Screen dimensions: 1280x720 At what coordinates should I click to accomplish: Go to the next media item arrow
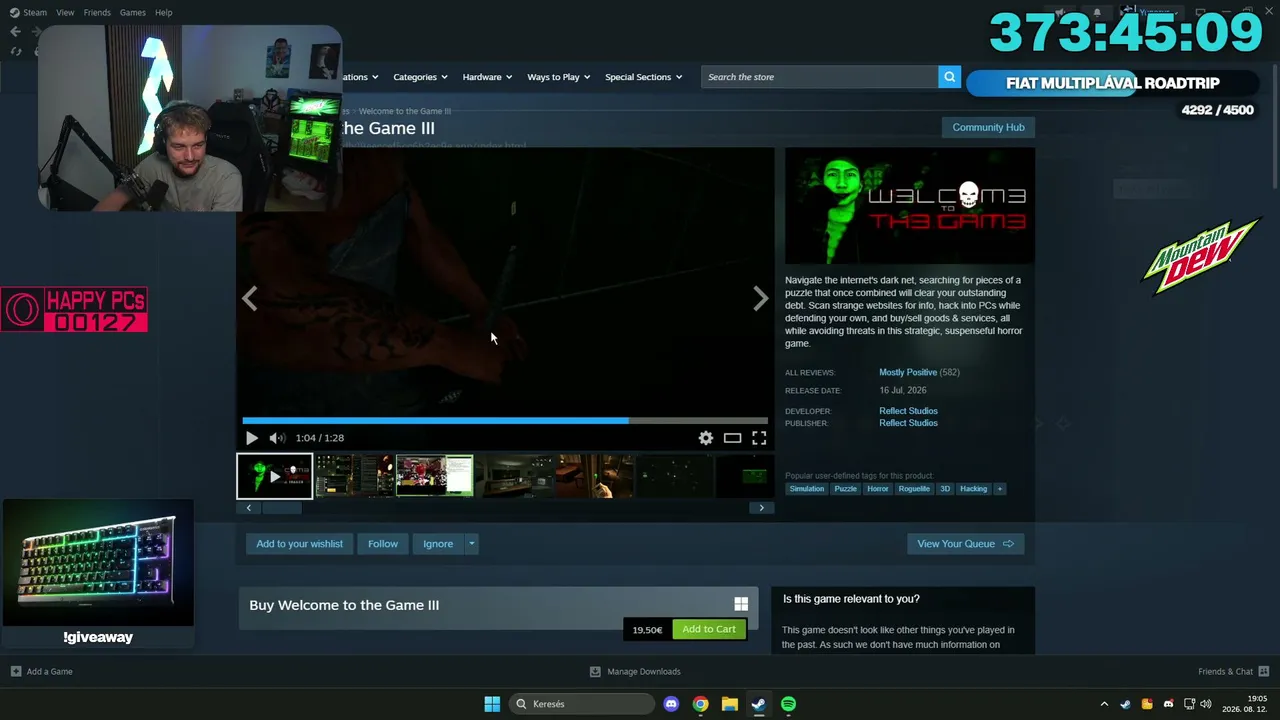pos(761,299)
